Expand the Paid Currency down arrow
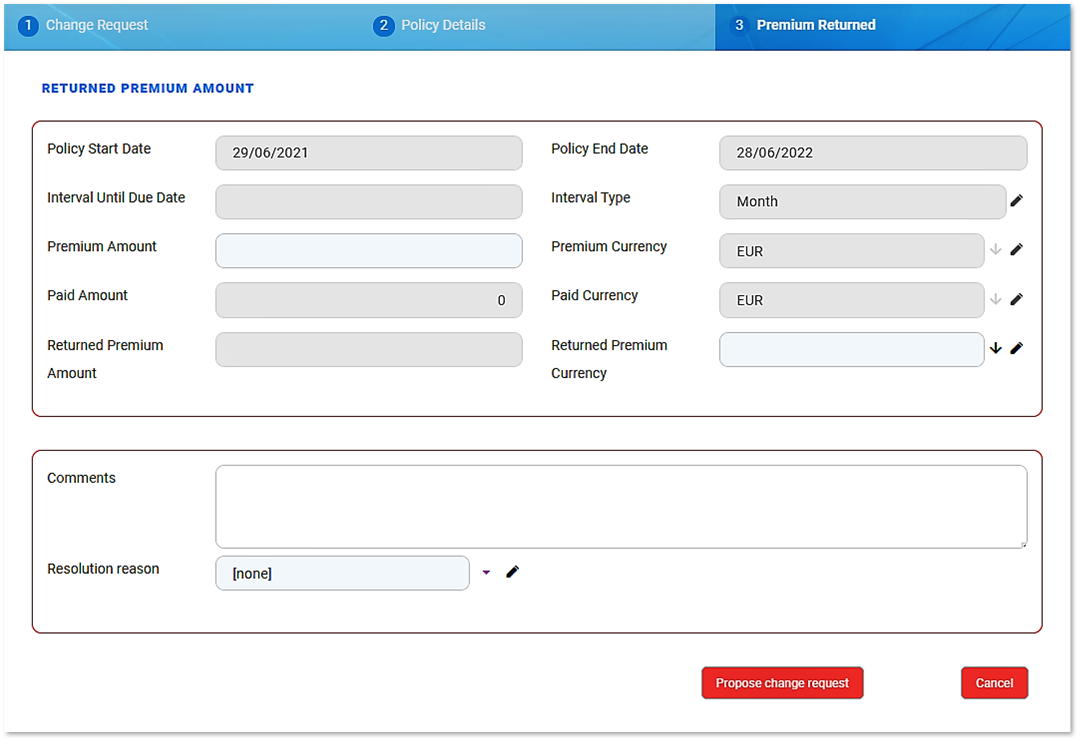This screenshot has height=743, width=1082. point(995,299)
